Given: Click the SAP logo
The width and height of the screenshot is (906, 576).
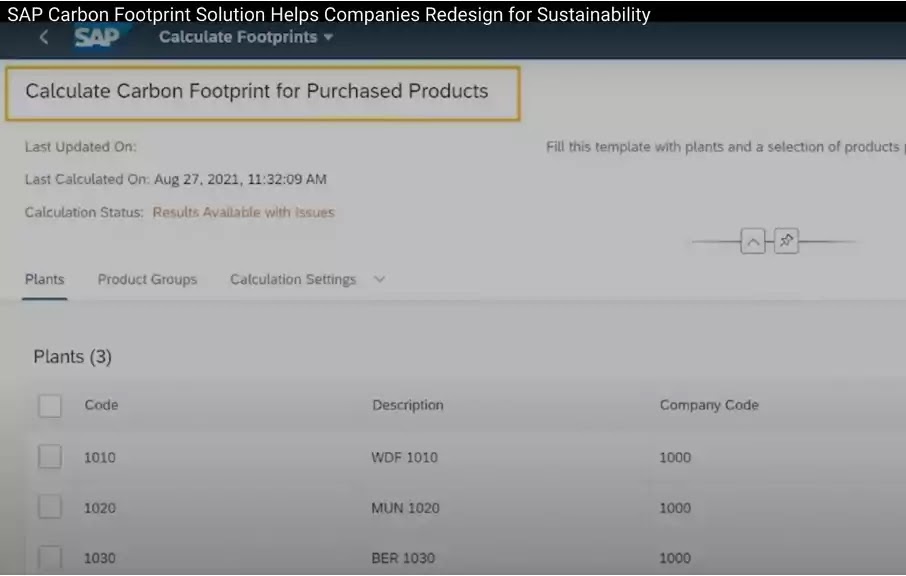Looking at the screenshot, I should (x=96, y=38).
